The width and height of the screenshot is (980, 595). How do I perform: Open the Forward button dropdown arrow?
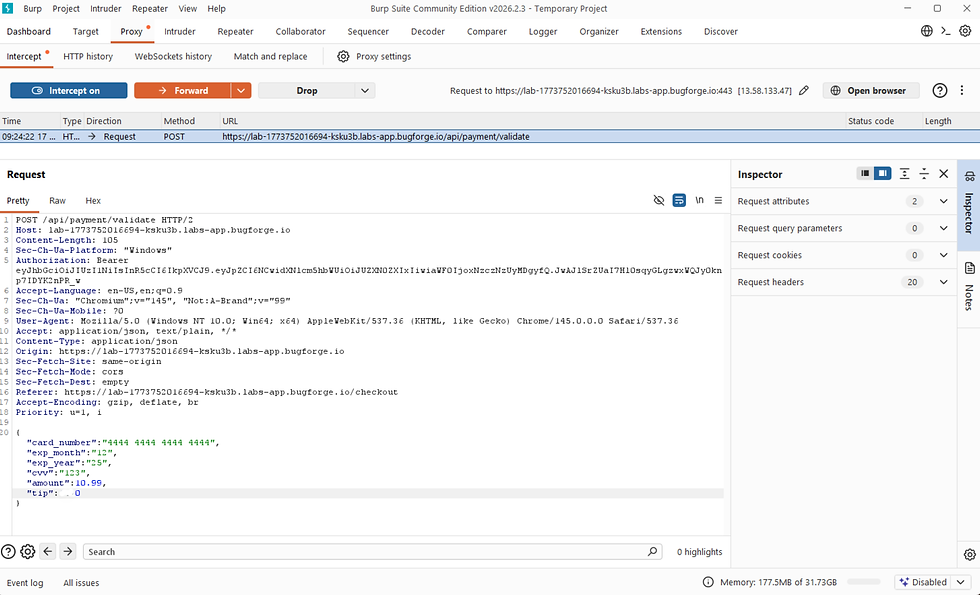click(x=241, y=91)
